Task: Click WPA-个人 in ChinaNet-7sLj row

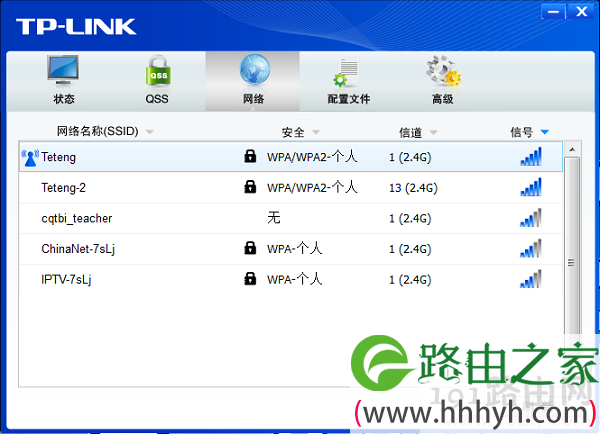Action: [x=295, y=248]
